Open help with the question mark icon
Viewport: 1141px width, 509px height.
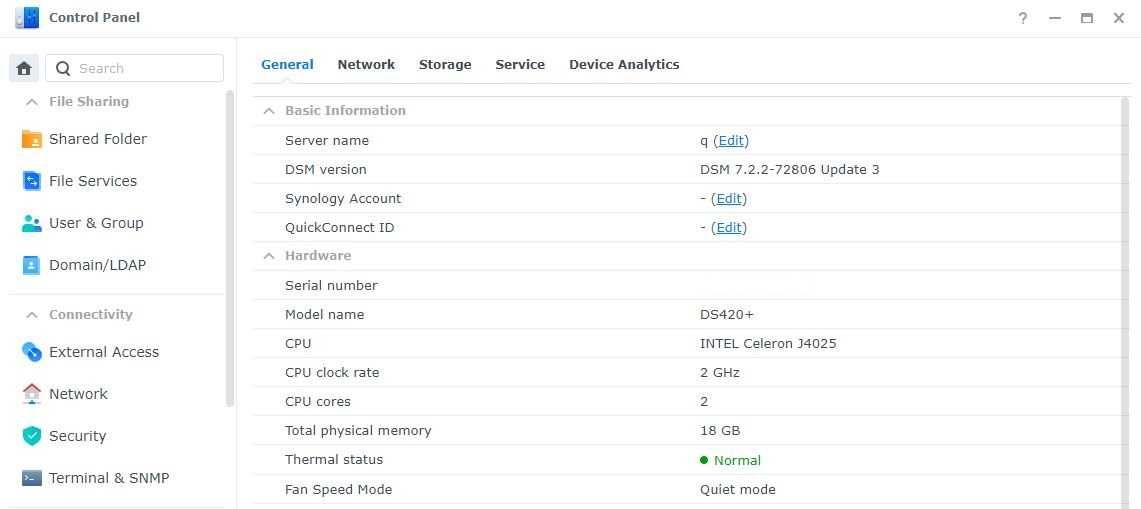pos(1022,18)
